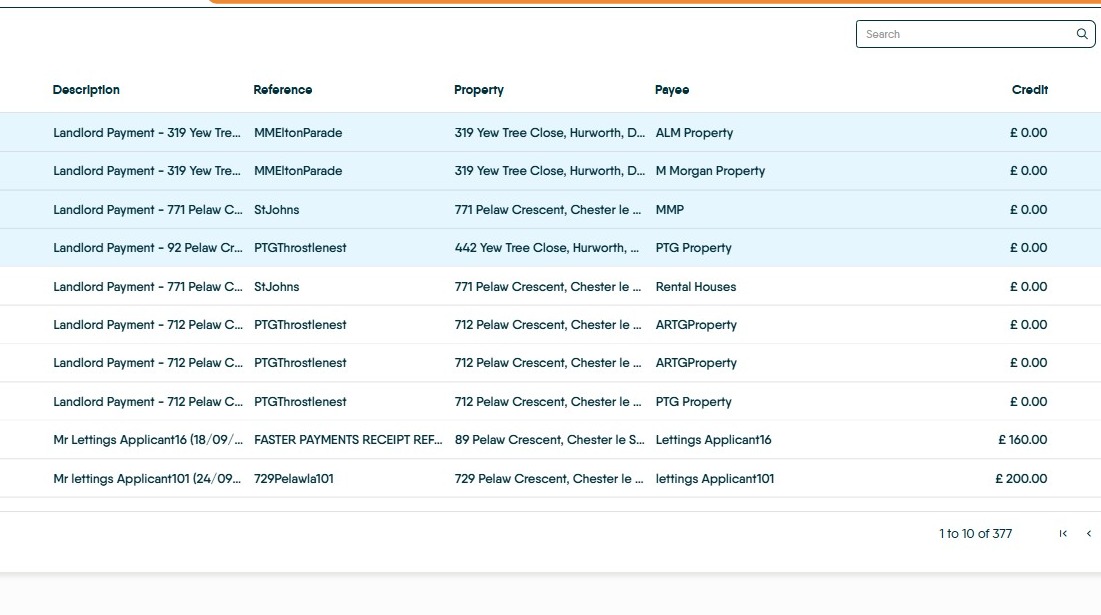Select the FASTER PAYMENTS RECEIPT reference cell
Image resolution: width=1101 pixels, height=615 pixels.
click(x=348, y=440)
